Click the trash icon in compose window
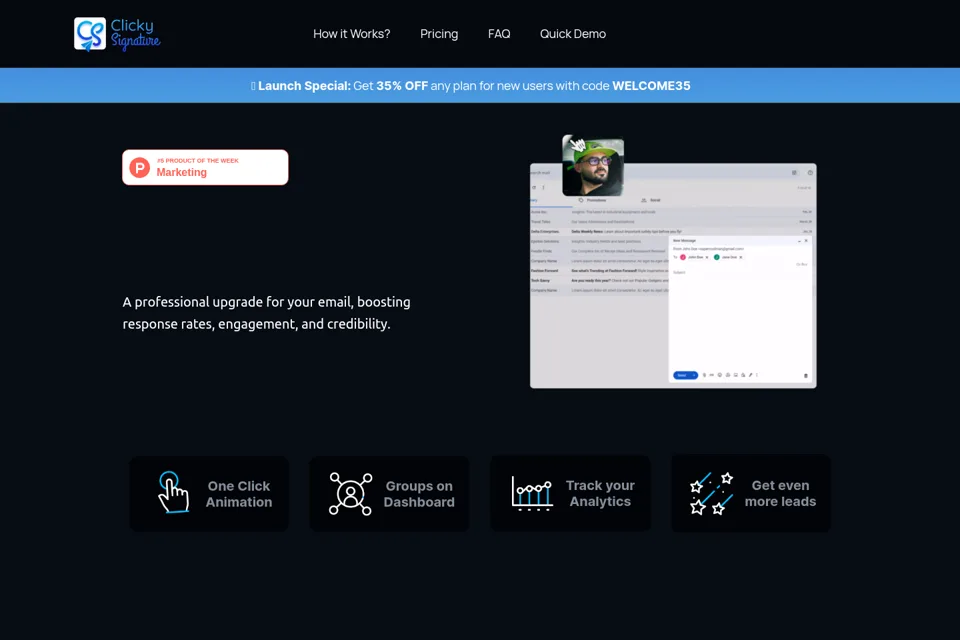This screenshot has height=640, width=960. click(x=806, y=375)
